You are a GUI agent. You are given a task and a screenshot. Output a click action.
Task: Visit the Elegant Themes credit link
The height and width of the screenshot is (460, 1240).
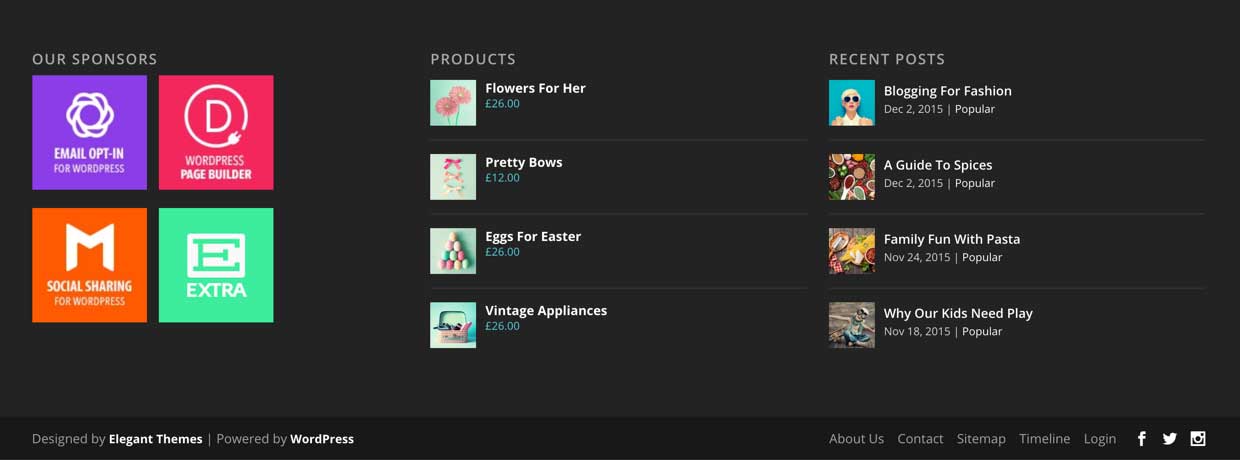tap(155, 439)
